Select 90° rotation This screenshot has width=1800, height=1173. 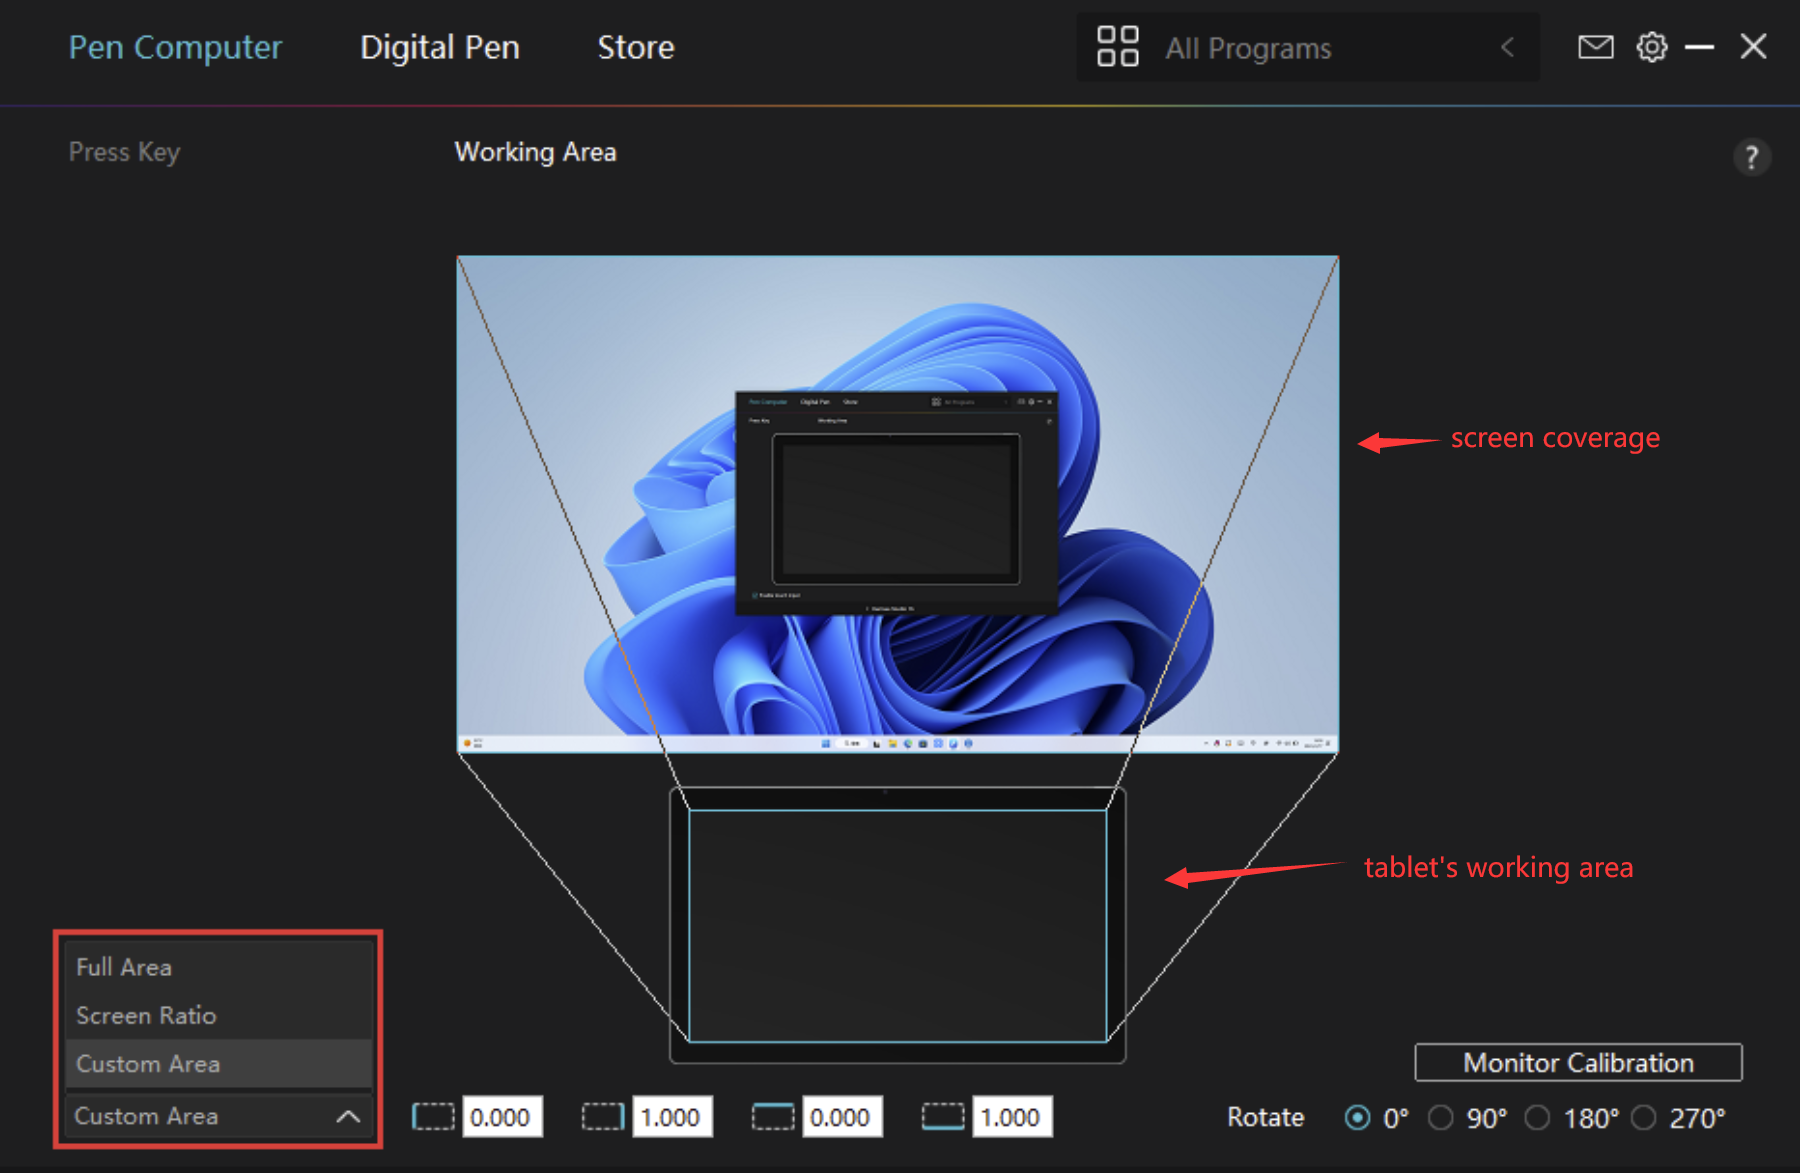(x=1440, y=1117)
